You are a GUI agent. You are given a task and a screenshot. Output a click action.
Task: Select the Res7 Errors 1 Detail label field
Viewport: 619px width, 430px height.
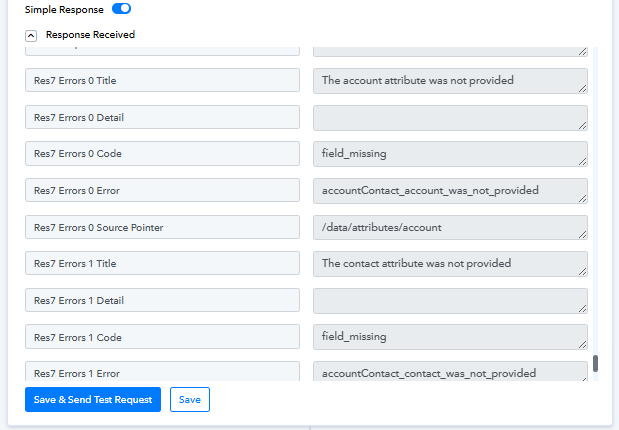tap(162, 300)
